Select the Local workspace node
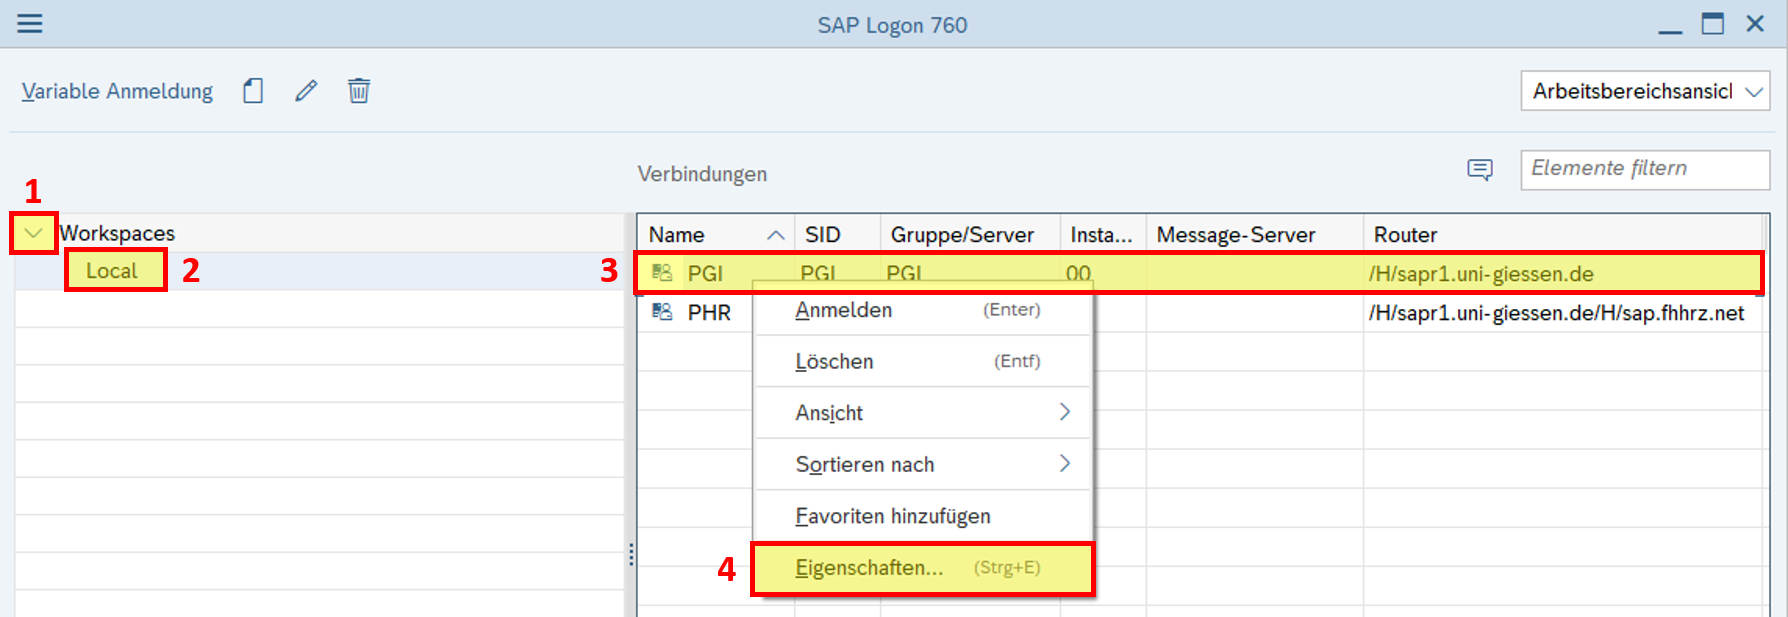This screenshot has height=617, width=1788. (112, 271)
